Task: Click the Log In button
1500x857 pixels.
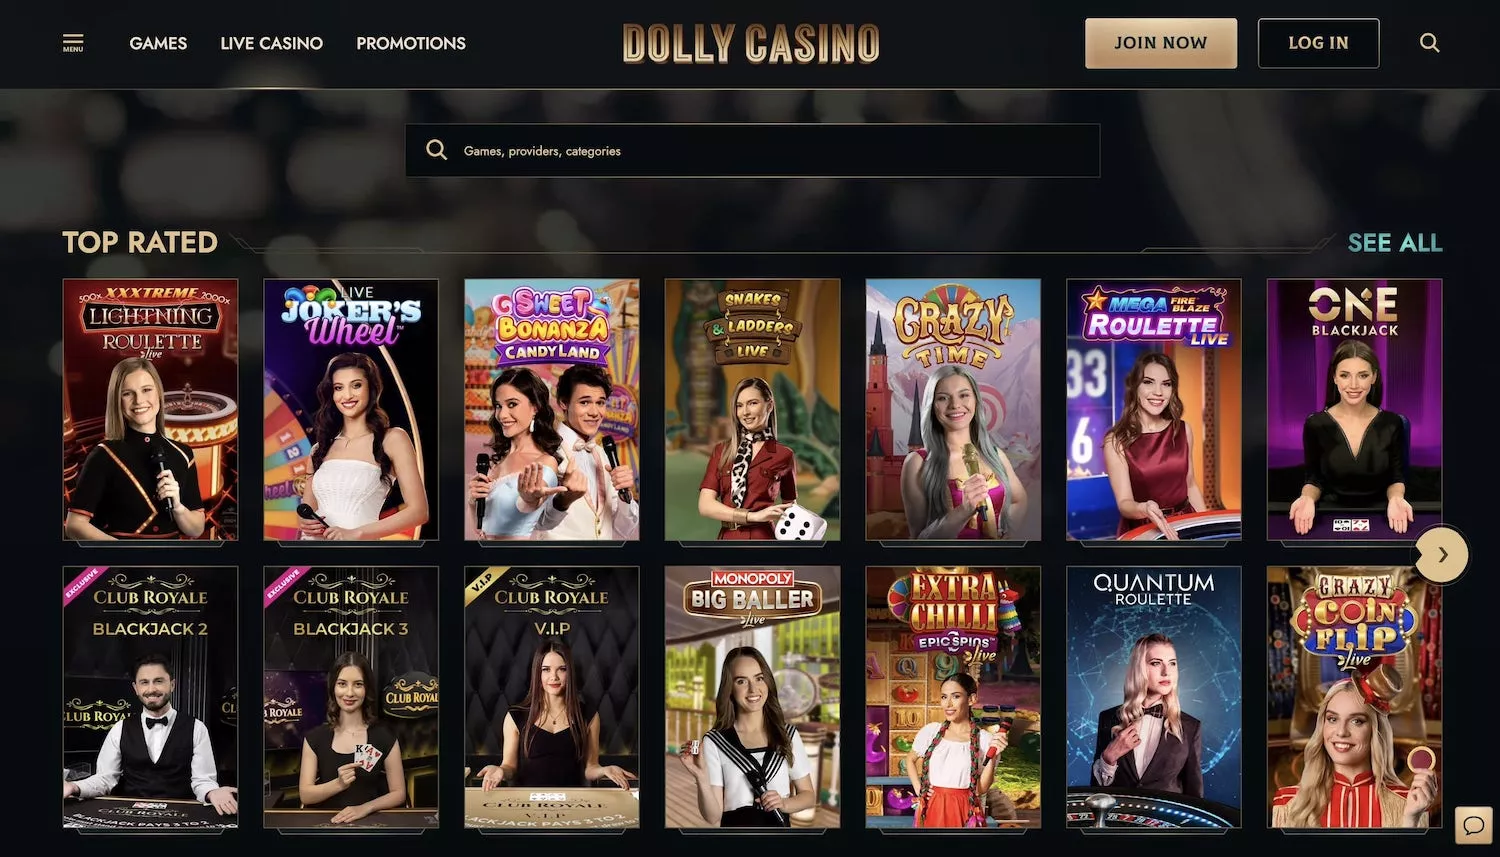Action: (x=1318, y=43)
